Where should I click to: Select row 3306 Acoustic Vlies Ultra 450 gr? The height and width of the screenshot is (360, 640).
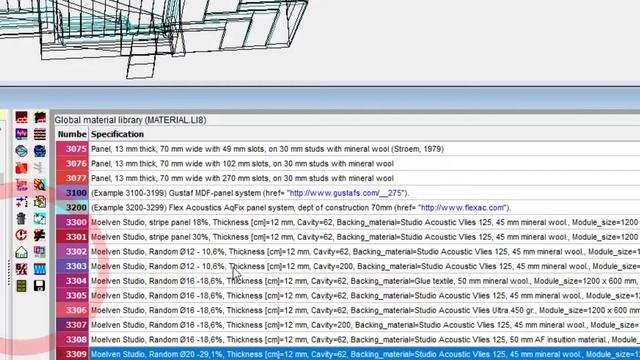(x=348, y=311)
